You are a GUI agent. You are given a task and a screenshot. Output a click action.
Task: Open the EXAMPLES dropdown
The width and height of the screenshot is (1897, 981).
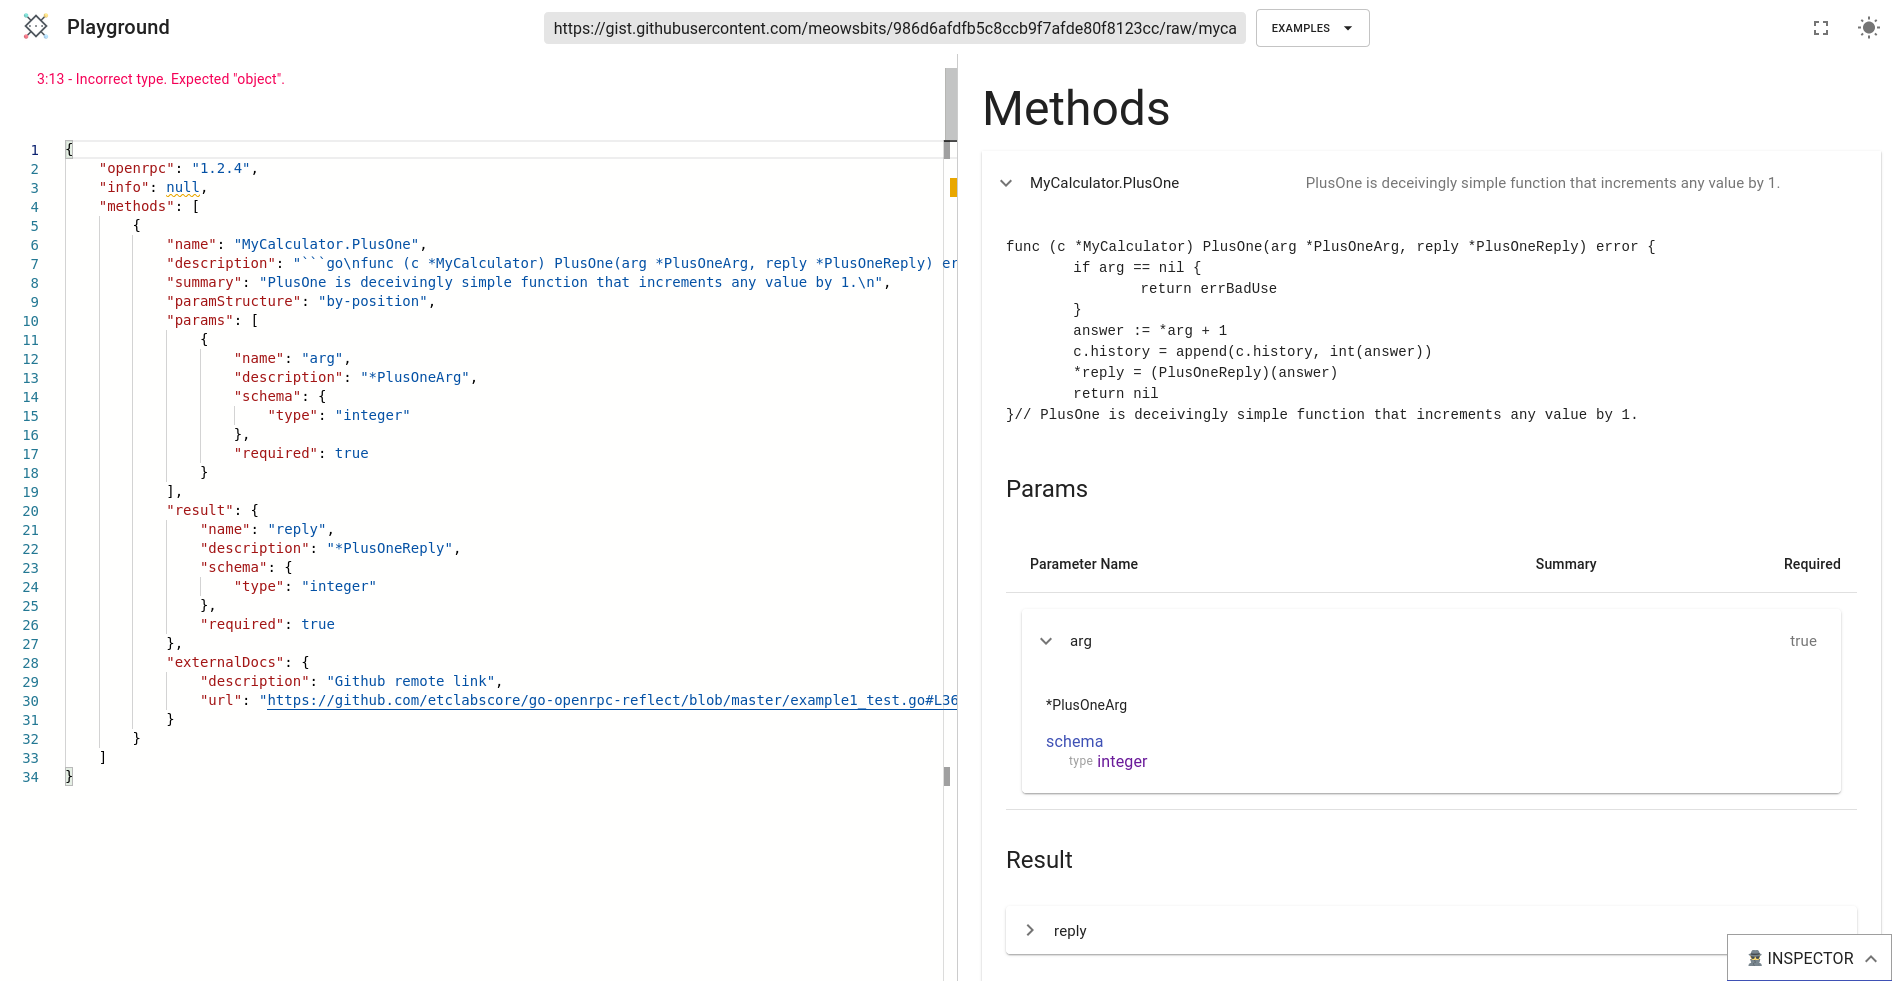(1312, 28)
